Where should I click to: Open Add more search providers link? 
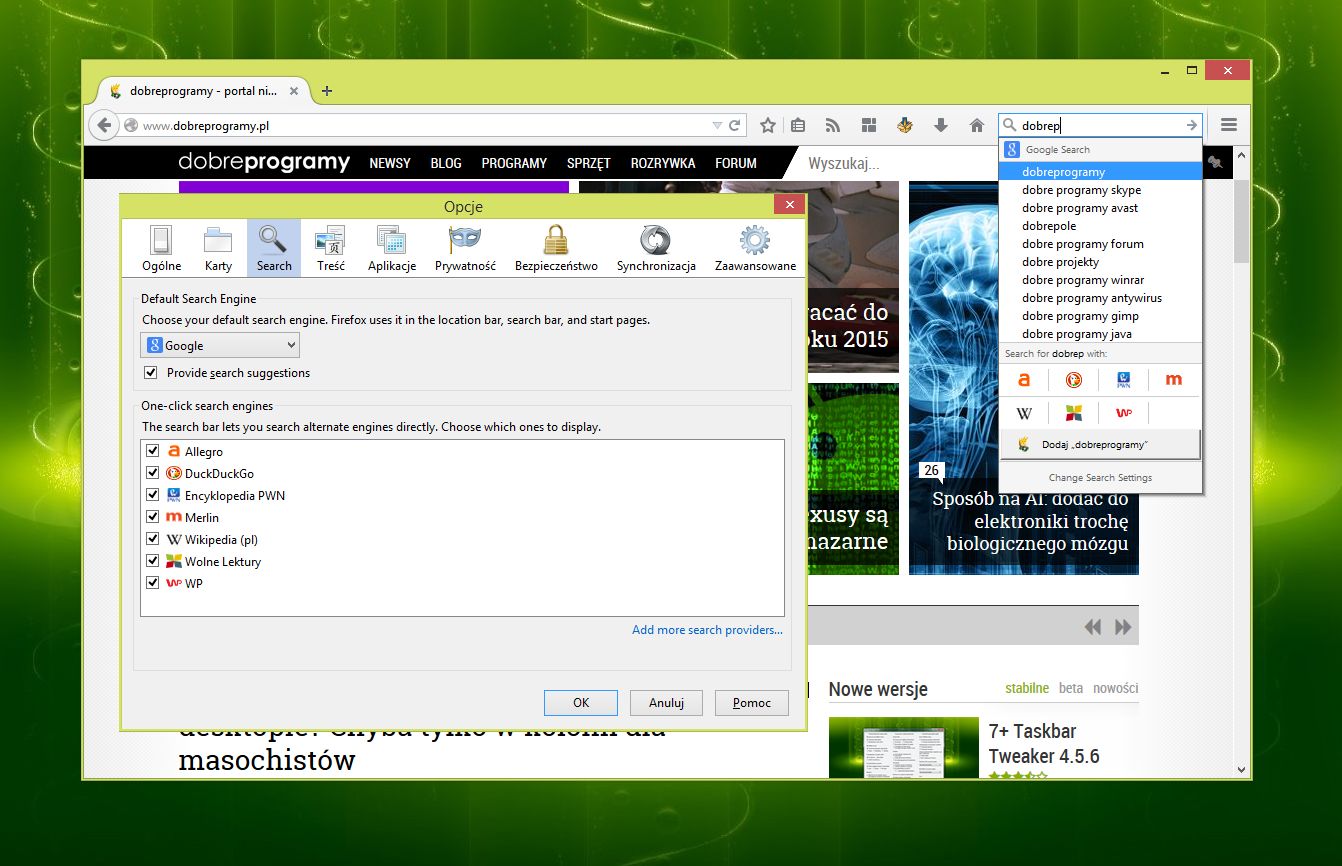(x=707, y=630)
